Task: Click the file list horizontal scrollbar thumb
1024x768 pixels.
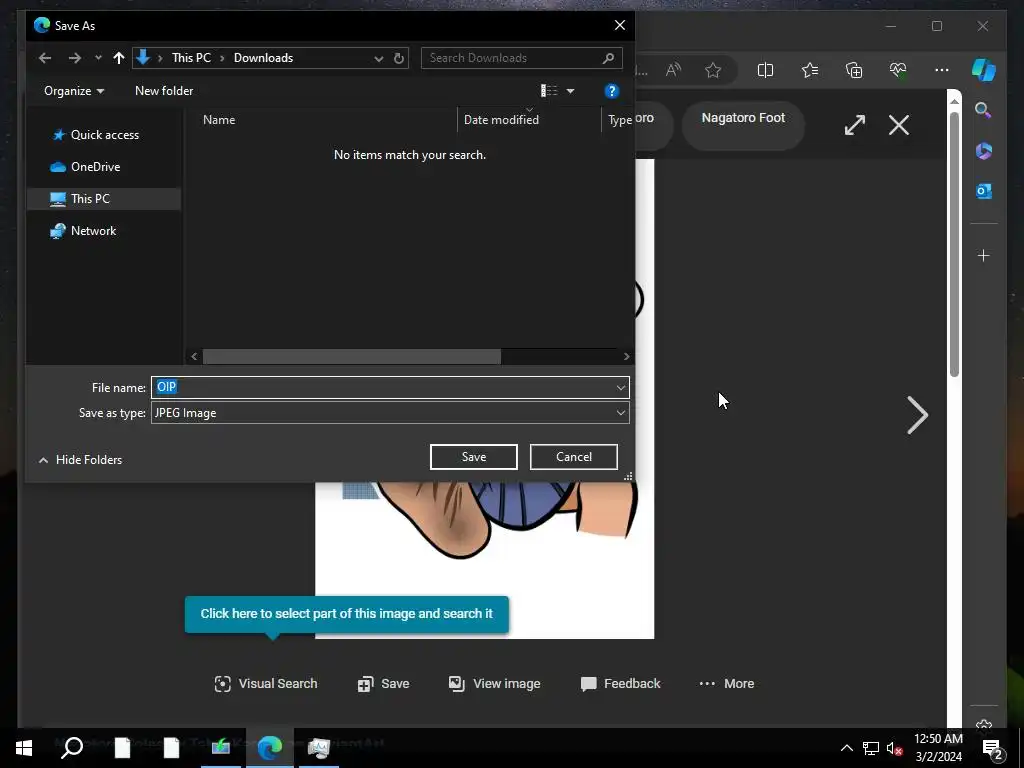Action: [x=352, y=357]
